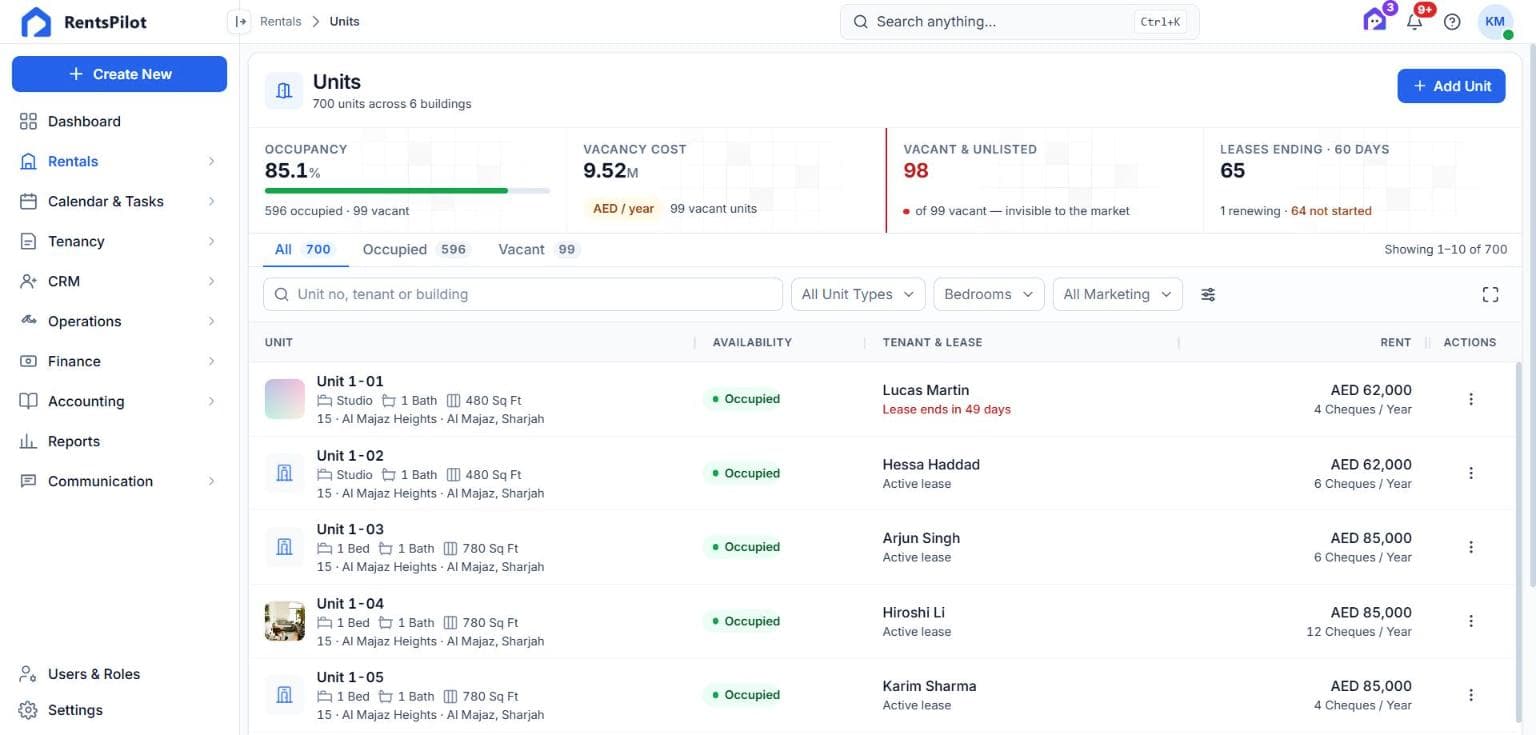
Task: Open the Bedrooms filter dropdown
Action: tap(989, 294)
